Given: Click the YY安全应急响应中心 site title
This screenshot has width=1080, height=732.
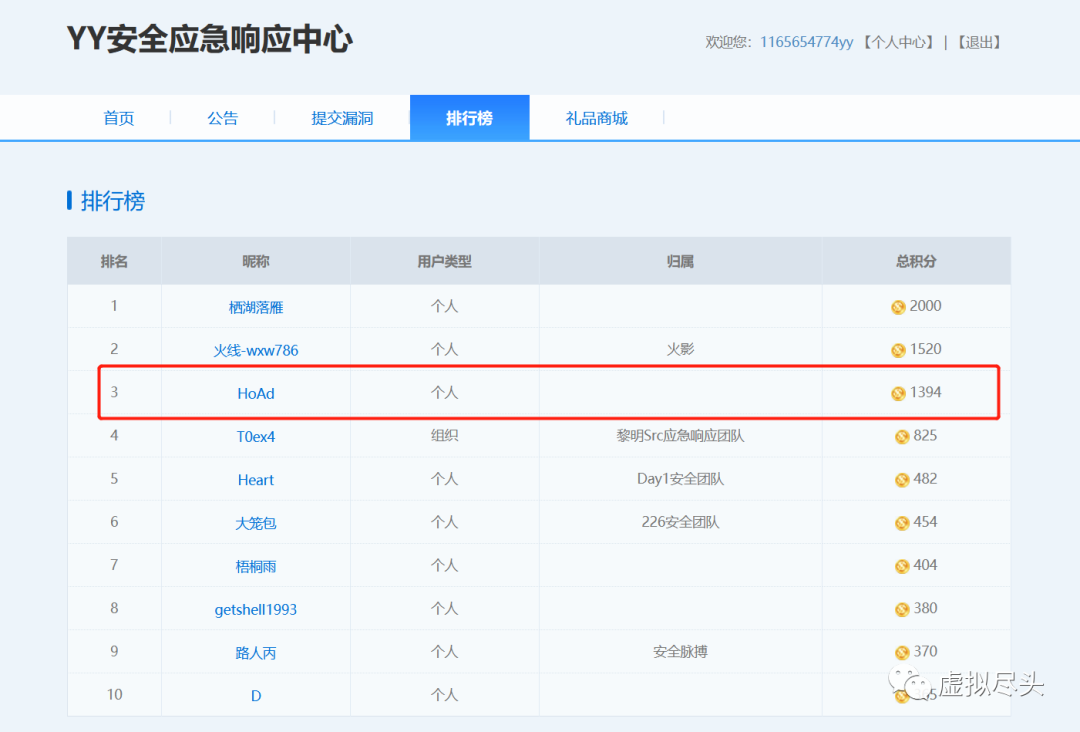Looking at the screenshot, I should coord(209,39).
